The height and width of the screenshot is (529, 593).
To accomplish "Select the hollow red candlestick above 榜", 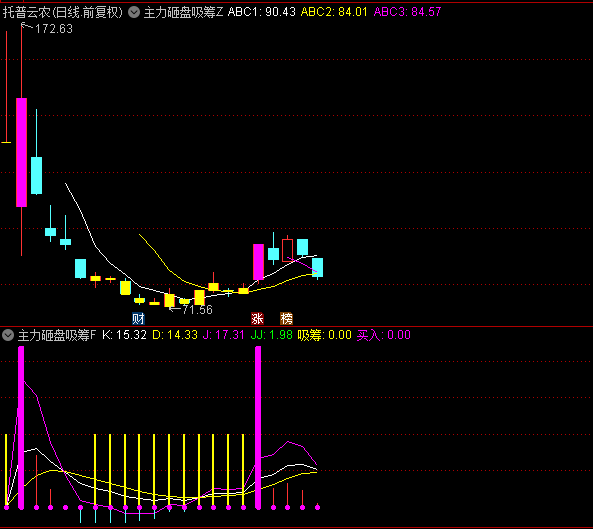I will coord(287,250).
